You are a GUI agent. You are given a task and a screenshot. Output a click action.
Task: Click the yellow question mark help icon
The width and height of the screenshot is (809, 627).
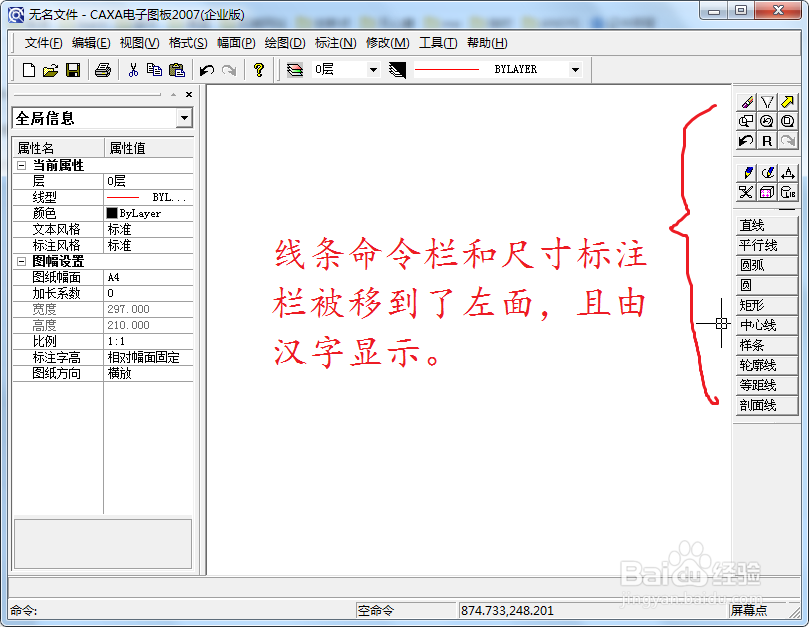click(259, 70)
